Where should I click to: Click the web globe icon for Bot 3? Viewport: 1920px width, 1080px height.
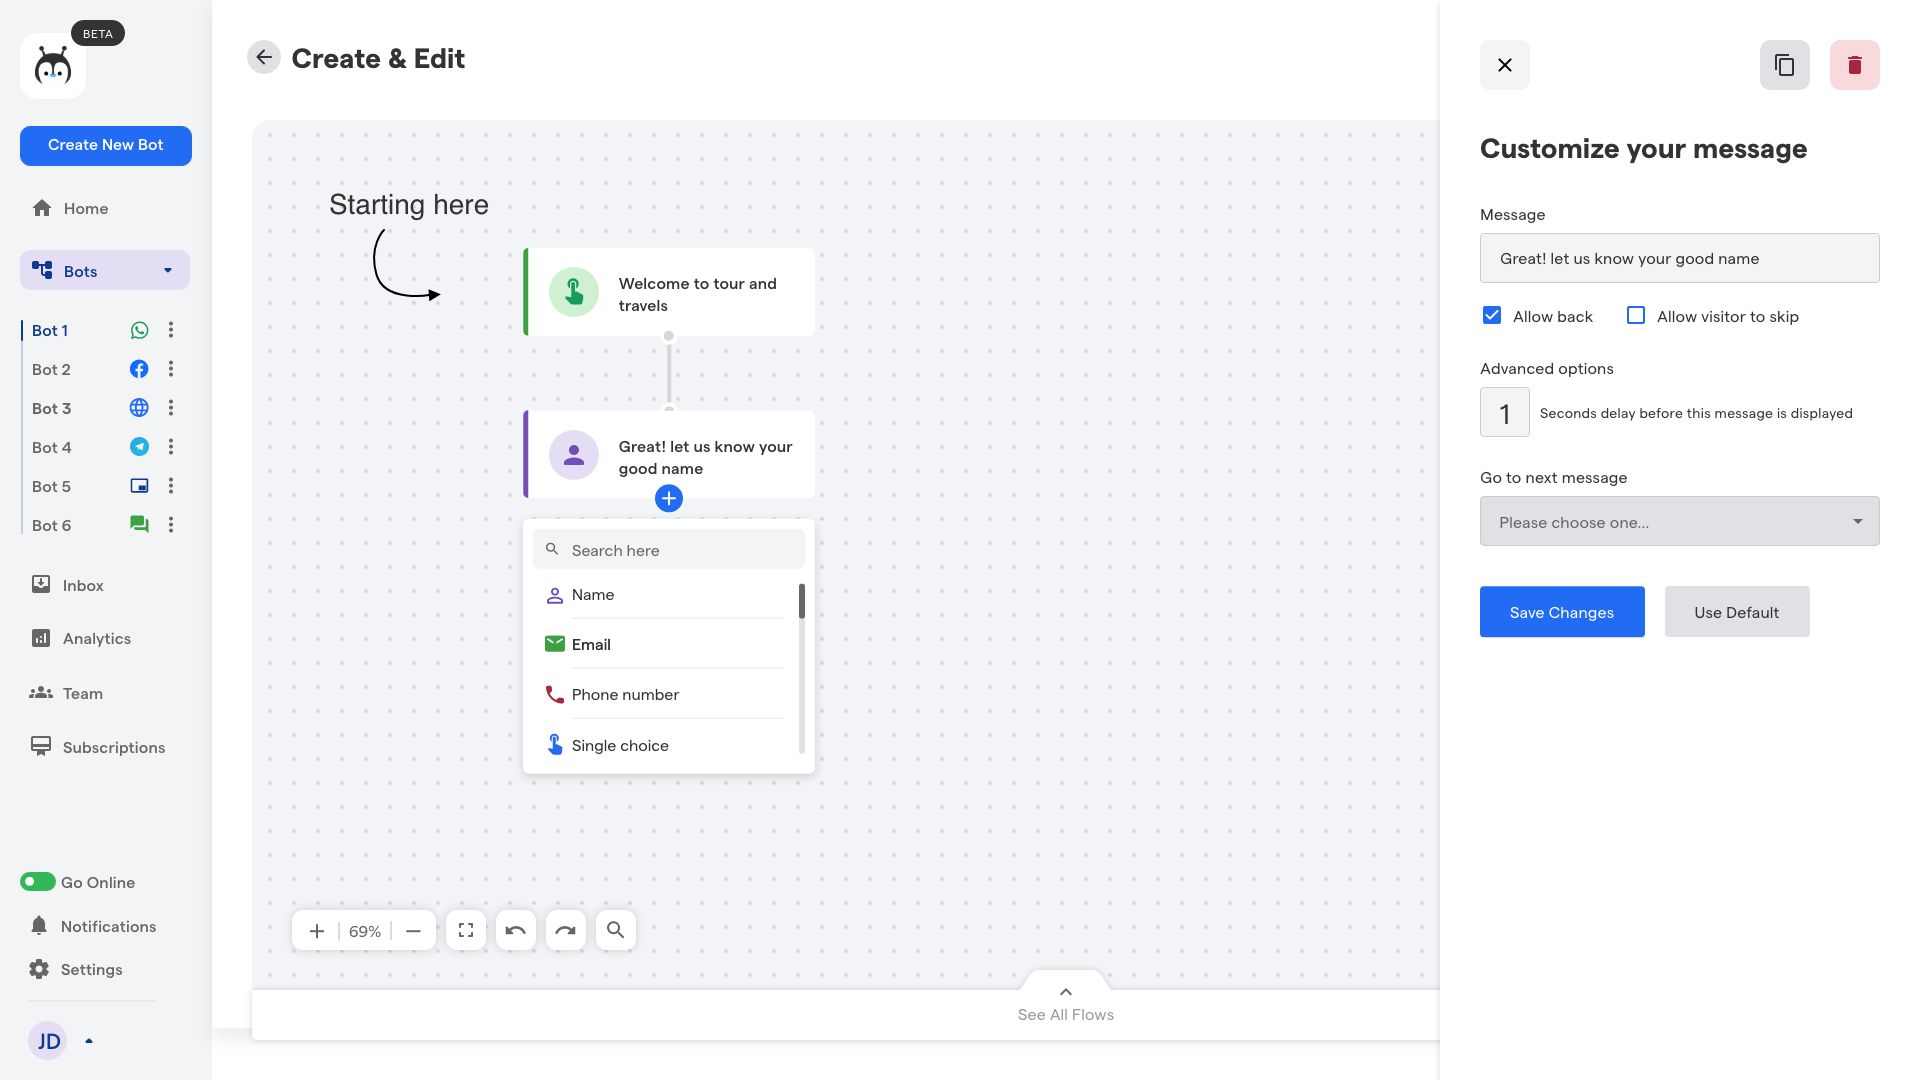pos(139,408)
